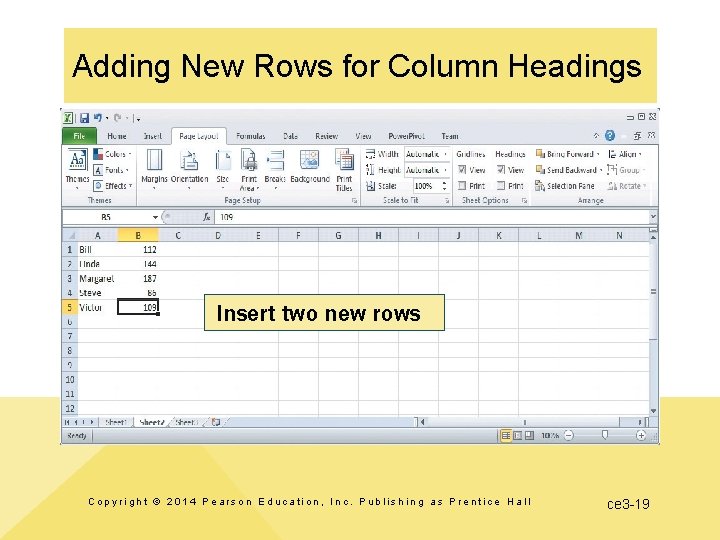Switch to the Home tab
The height and width of the screenshot is (540, 720).
[117, 136]
